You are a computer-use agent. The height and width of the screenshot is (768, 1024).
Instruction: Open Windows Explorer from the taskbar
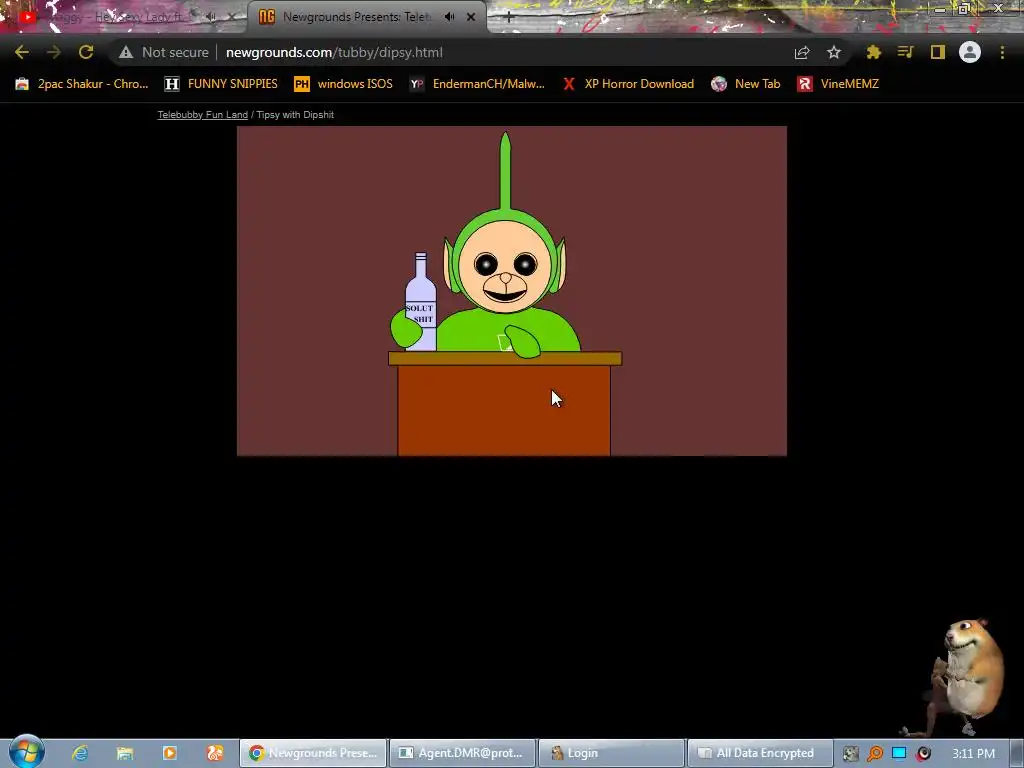tap(125, 753)
